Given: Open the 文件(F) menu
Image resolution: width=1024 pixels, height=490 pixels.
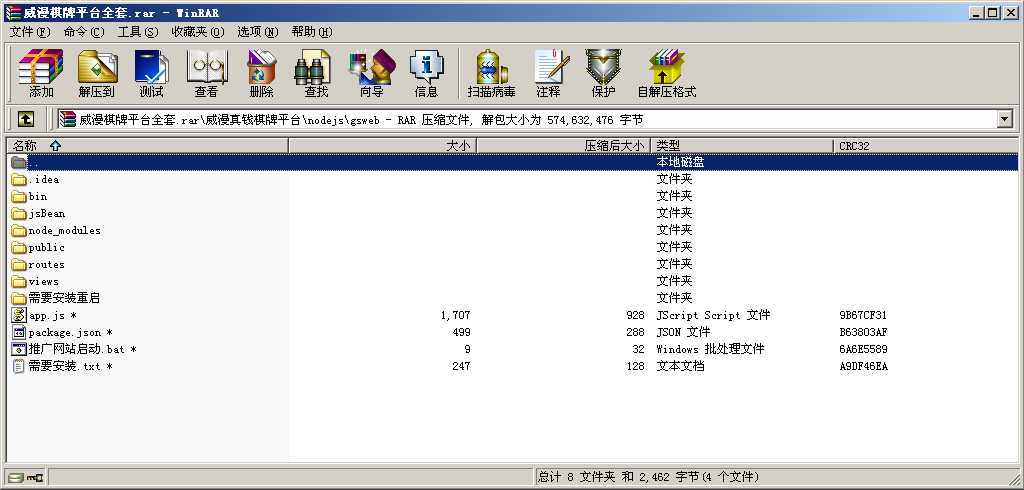Looking at the screenshot, I should point(30,31).
